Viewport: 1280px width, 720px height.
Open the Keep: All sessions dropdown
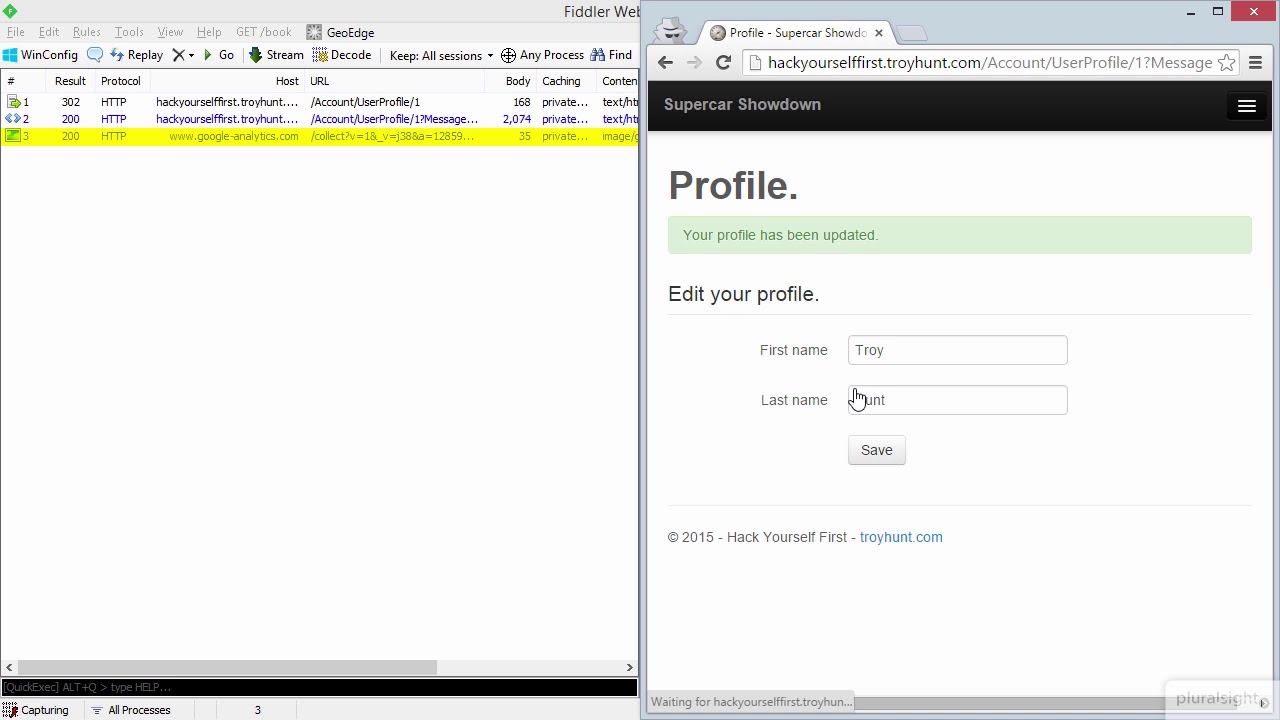(x=441, y=55)
